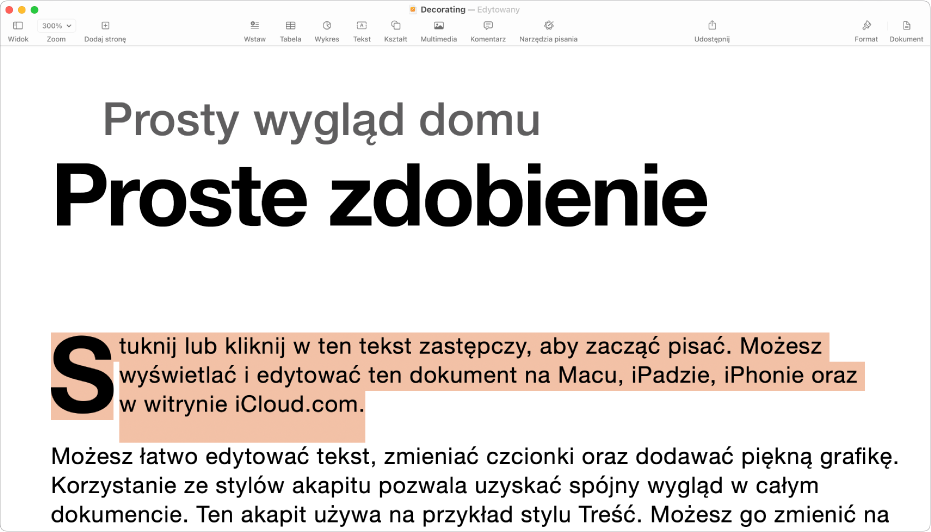Click the line starting 'wyświetlać i edytować'
The height and width of the screenshot is (532, 931).
[x=488, y=375]
